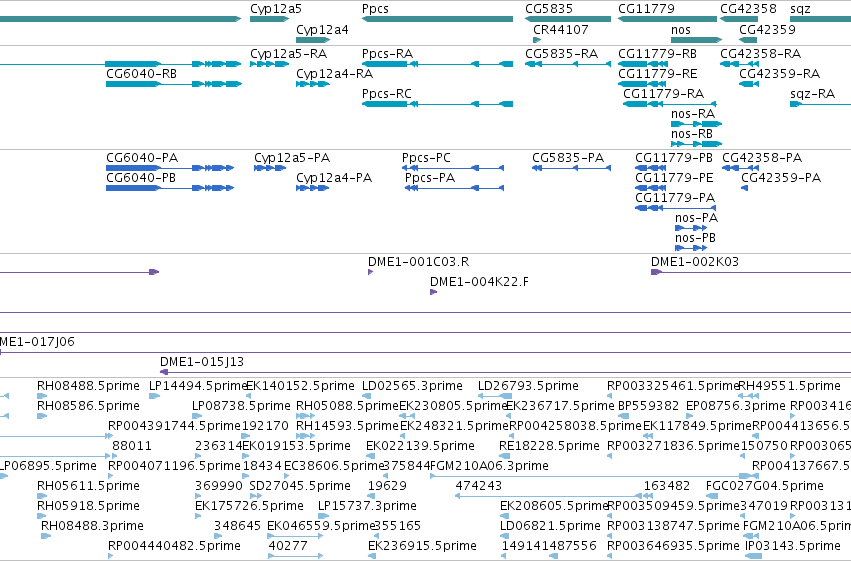Select the CG6040-RB transcript label
851x561 pixels.
(x=142, y=74)
